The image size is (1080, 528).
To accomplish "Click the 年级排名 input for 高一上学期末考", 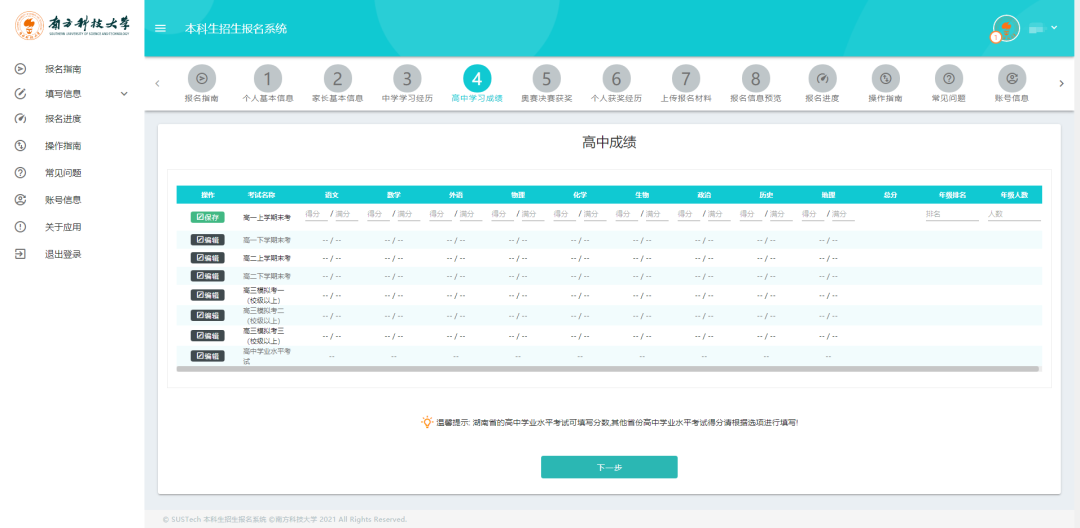I will tap(952, 214).
